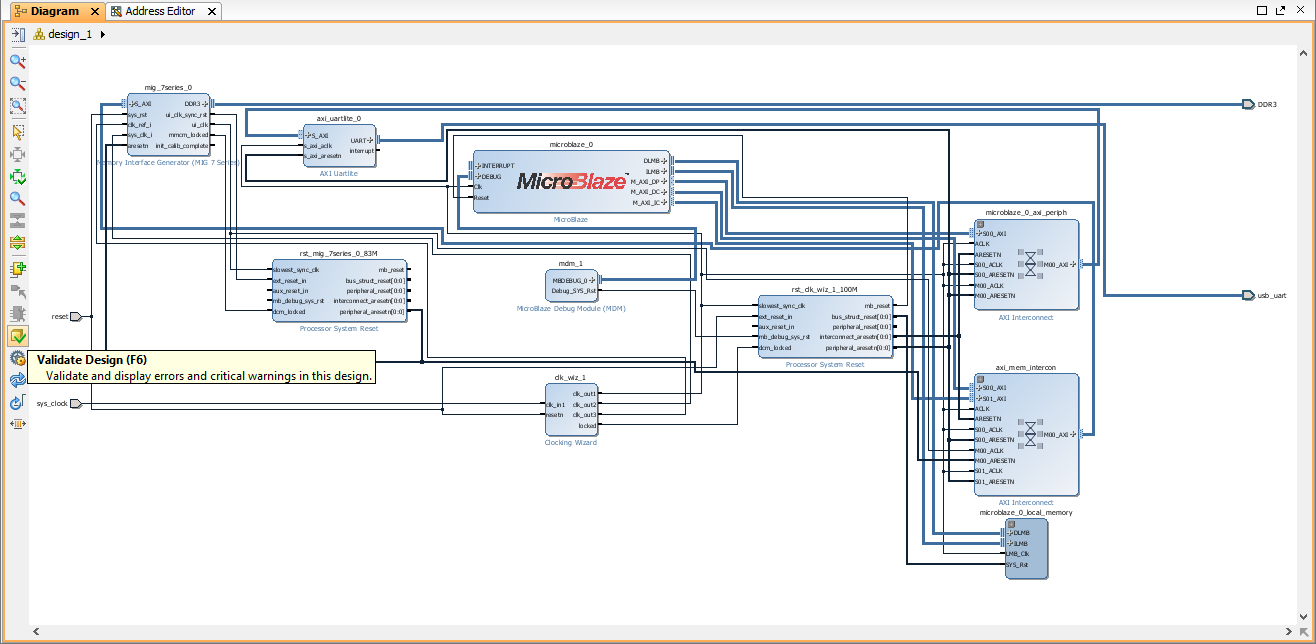Click the design_1 breadcrumb label
The width and height of the screenshot is (1316, 644).
click(70, 34)
